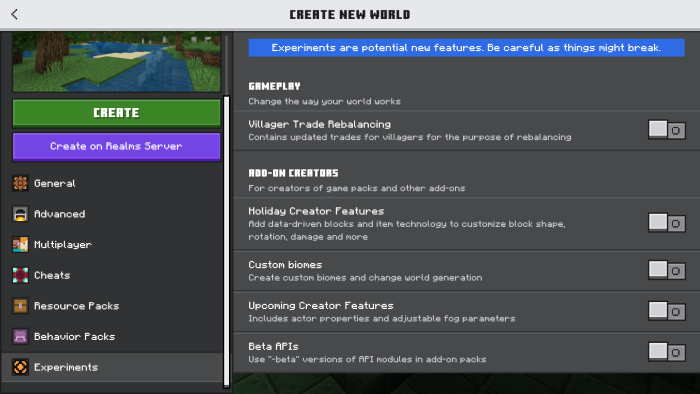Viewport: 700px width, 394px height.
Task: Switch on Beta APIs experiment
Action: 667,352
